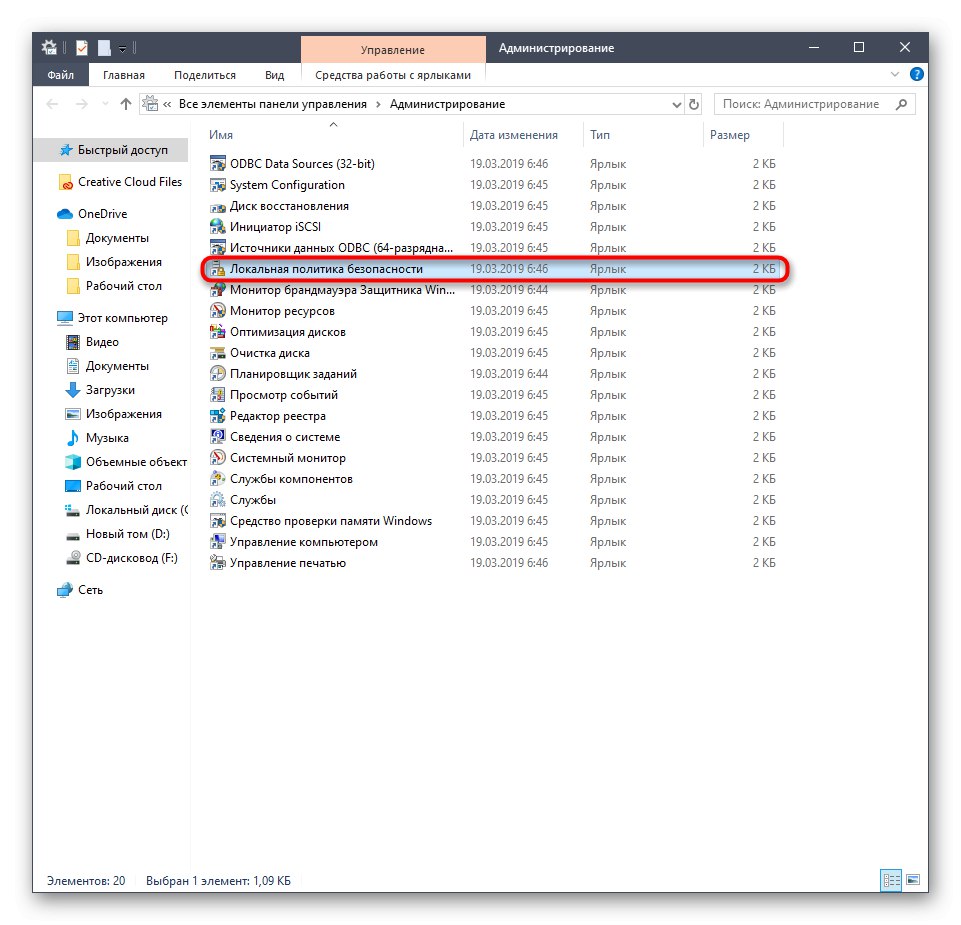Image resolution: width=961 pixels, height=925 pixels.
Task: Navigate back using the Back arrow
Action: point(51,103)
